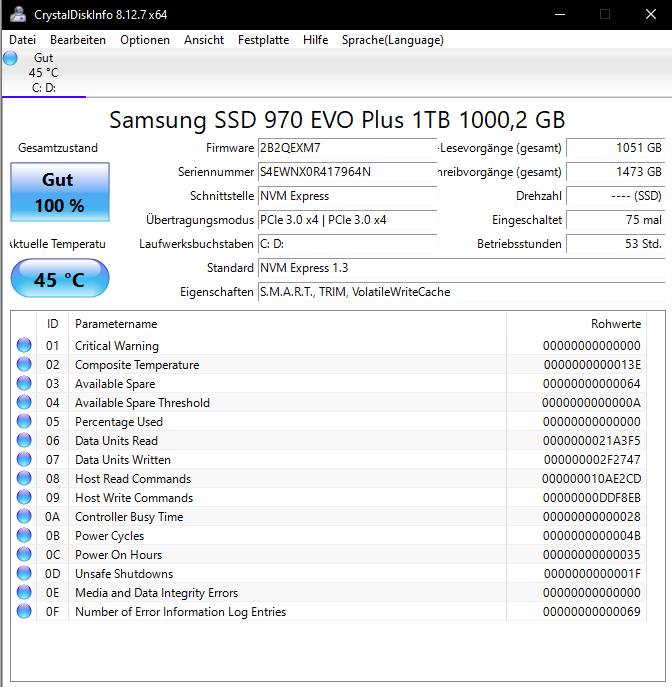Click status circle of Data Units Written row
The height and width of the screenshot is (687, 672).
24,459
